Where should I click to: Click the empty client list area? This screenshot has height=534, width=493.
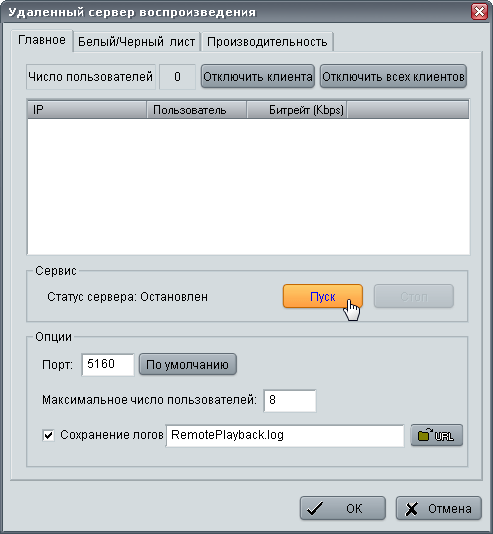pos(248,186)
